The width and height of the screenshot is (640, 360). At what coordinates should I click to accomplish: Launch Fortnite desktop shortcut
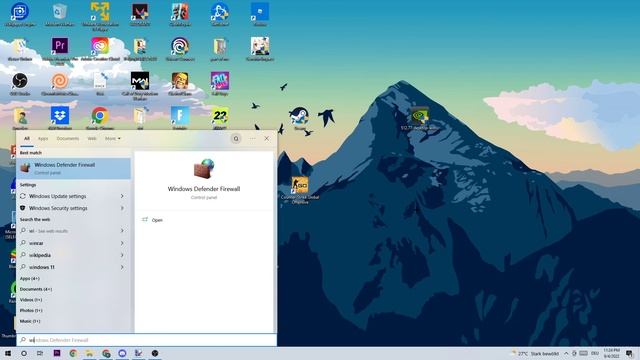[180, 116]
